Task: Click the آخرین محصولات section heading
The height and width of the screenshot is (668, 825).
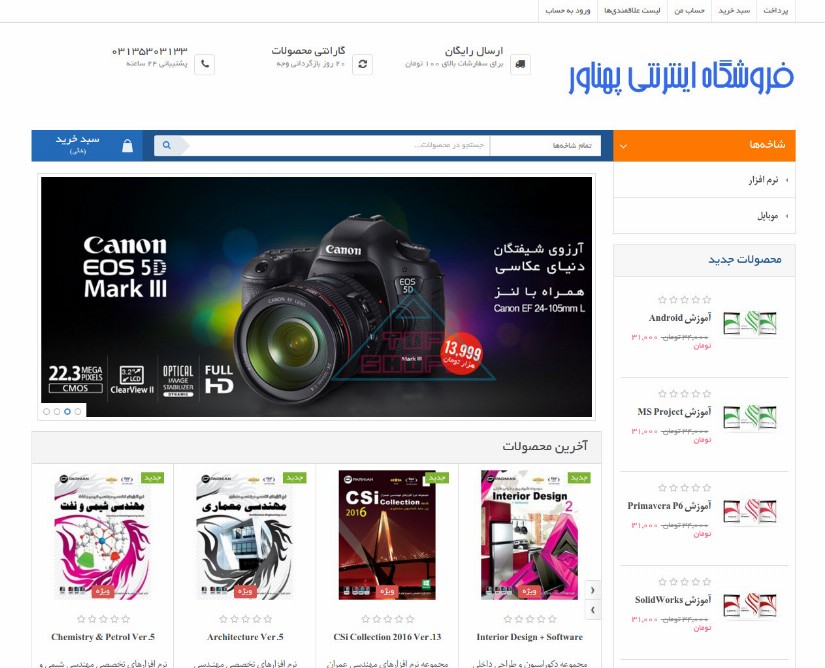Action: pos(545,447)
